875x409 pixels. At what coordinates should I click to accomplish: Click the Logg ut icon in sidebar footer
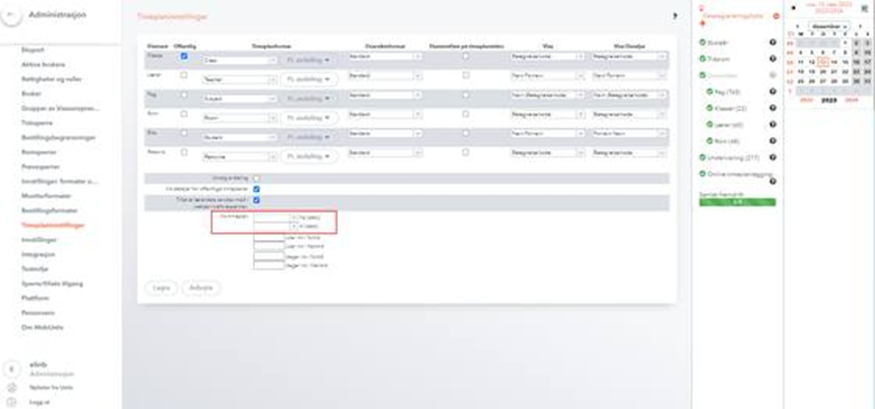(x=12, y=401)
